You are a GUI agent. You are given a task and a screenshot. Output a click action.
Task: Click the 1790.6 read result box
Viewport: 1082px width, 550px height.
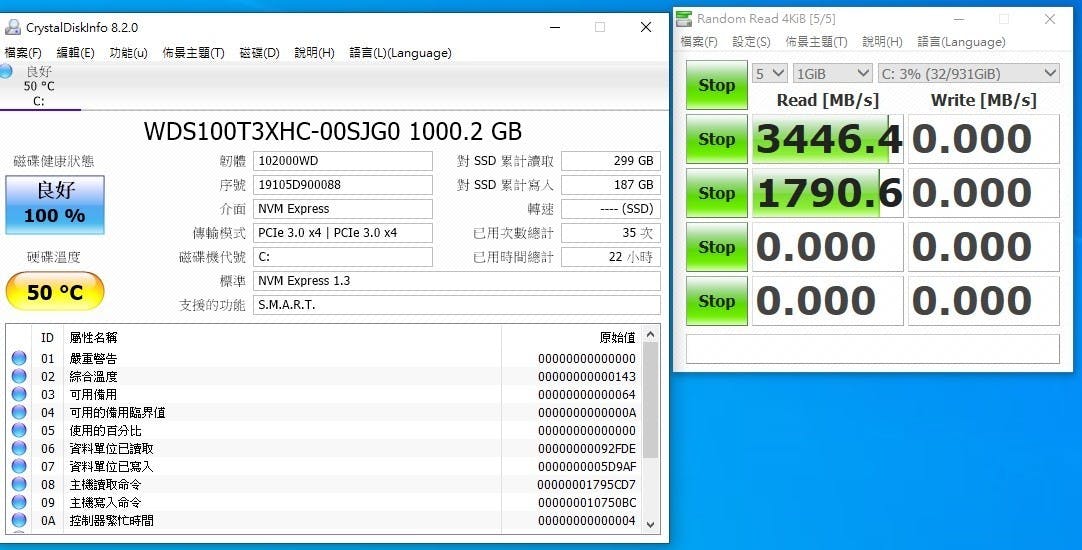click(x=827, y=193)
